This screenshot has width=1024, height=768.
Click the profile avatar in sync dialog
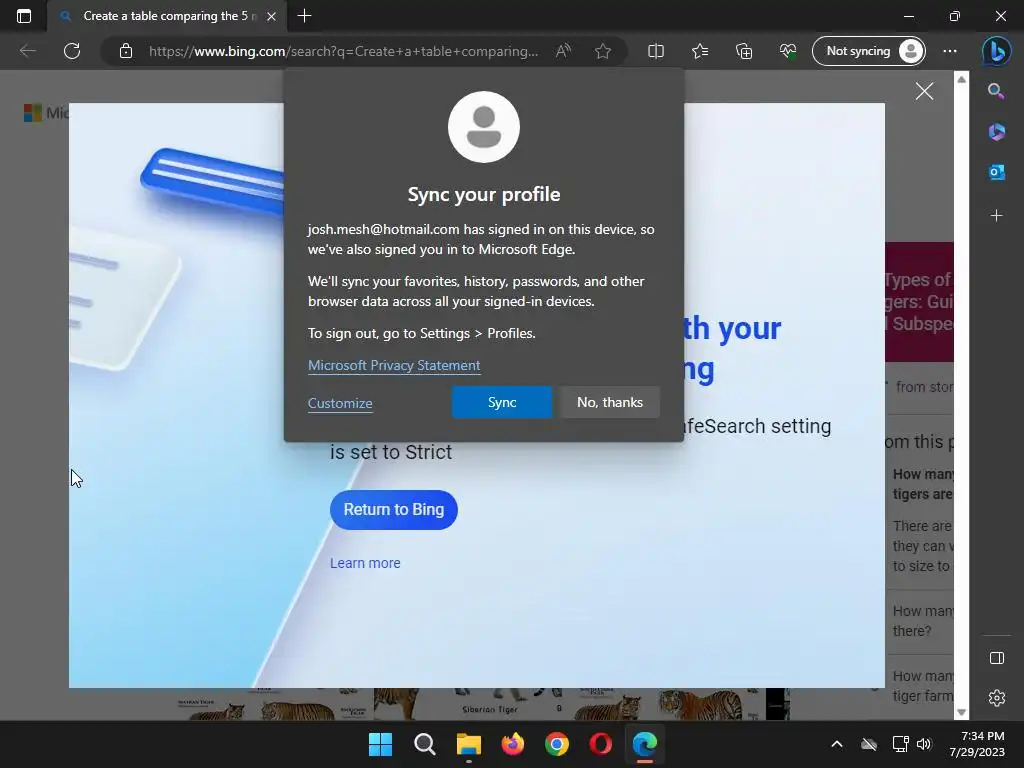tap(484, 127)
